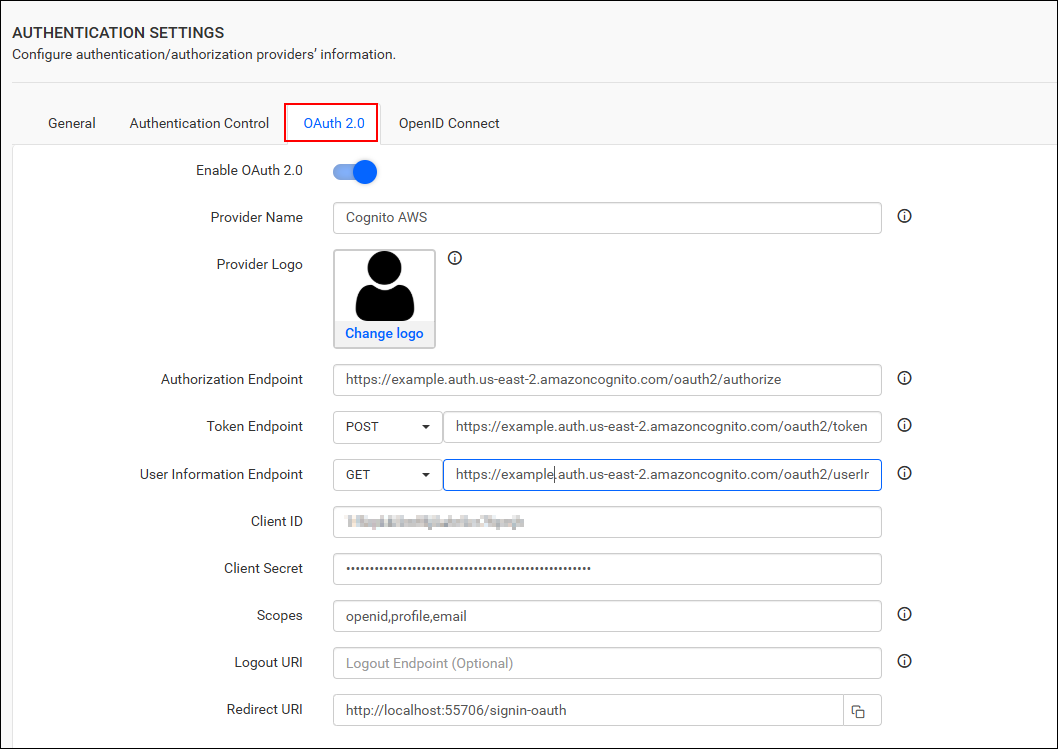Click the Token Endpoint URL field
1058x749 pixels.
(662, 427)
